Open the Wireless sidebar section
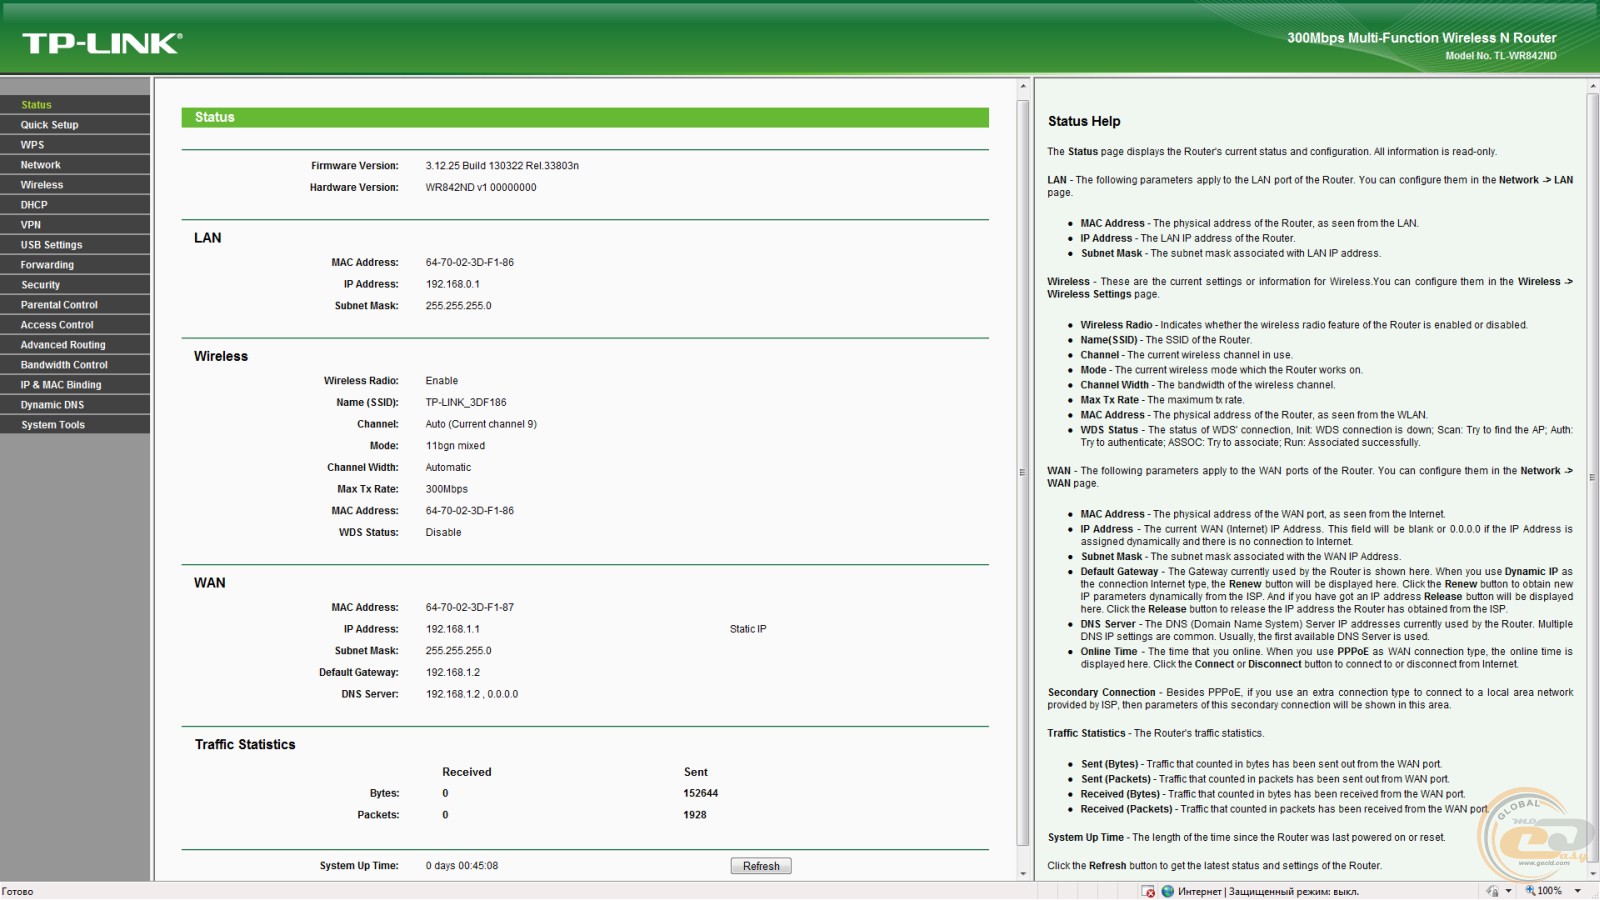1600x900 pixels. [75, 185]
